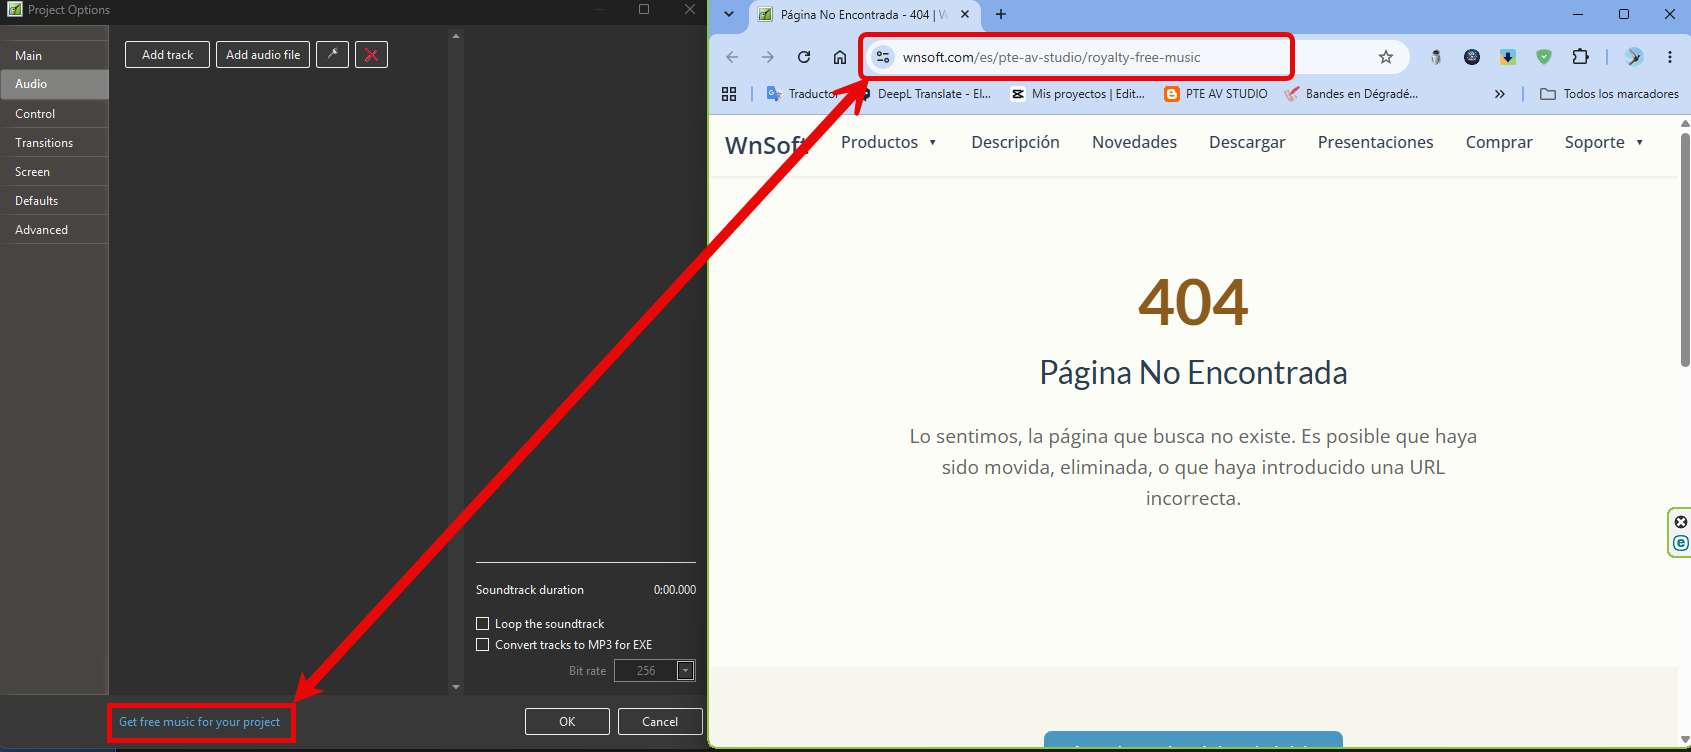
Task: Click the red X delete track button
Action: click(371, 55)
